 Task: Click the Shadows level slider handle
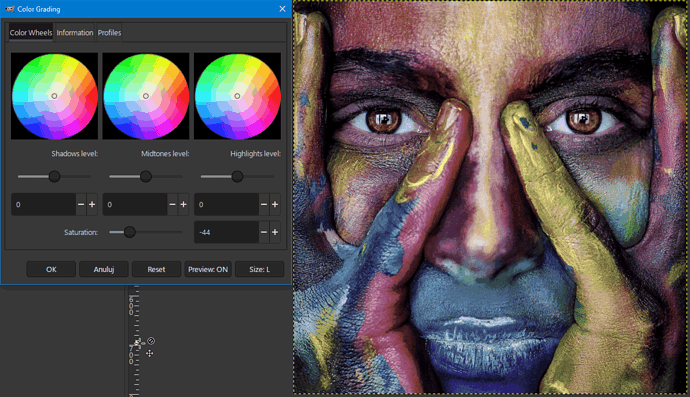tap(54, 176)
